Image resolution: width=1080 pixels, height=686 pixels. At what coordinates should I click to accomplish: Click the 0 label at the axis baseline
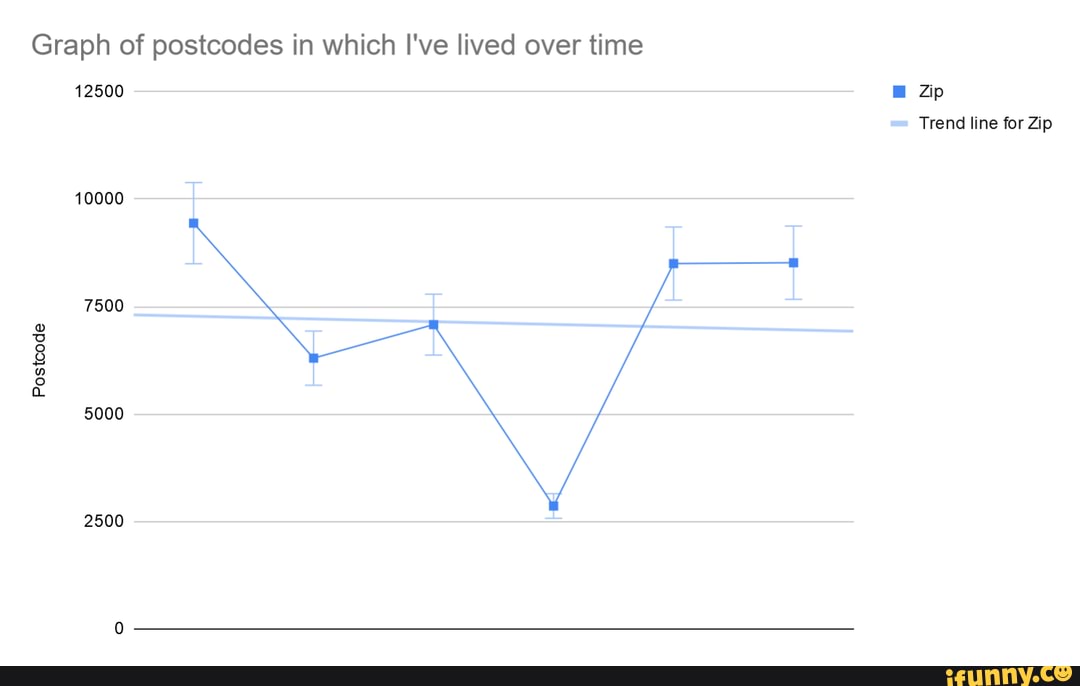pos(118,629)
